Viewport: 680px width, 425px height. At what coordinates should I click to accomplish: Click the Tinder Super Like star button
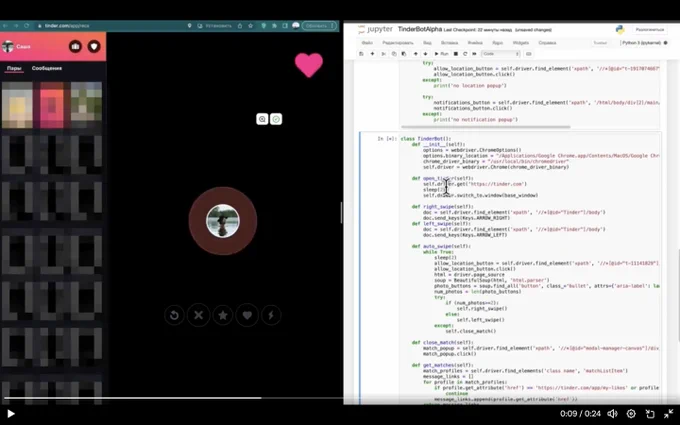223,315
